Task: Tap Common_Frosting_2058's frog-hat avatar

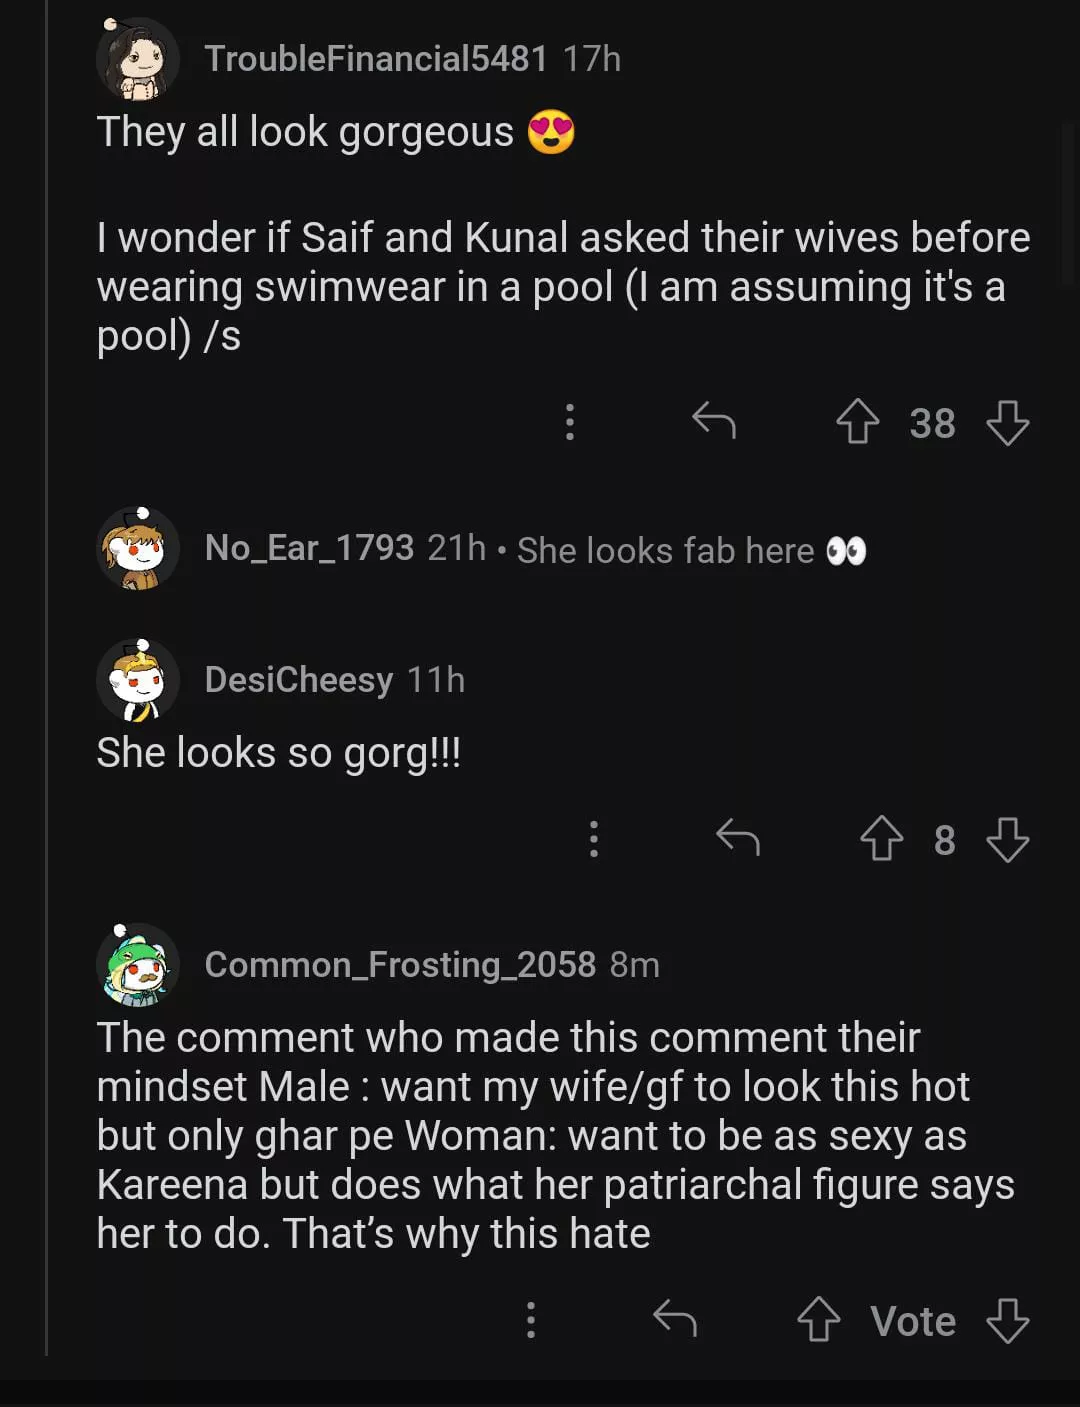Action: click(x=138, y=965)
